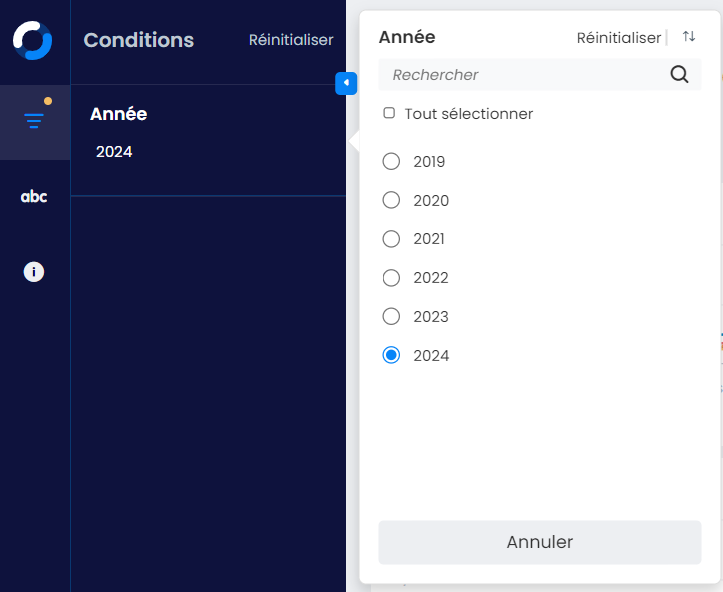Click Réinitialiser in the Conditions panel
This screenshot has width=723, height=592.
pyautogui.click(x=291, y=40)
